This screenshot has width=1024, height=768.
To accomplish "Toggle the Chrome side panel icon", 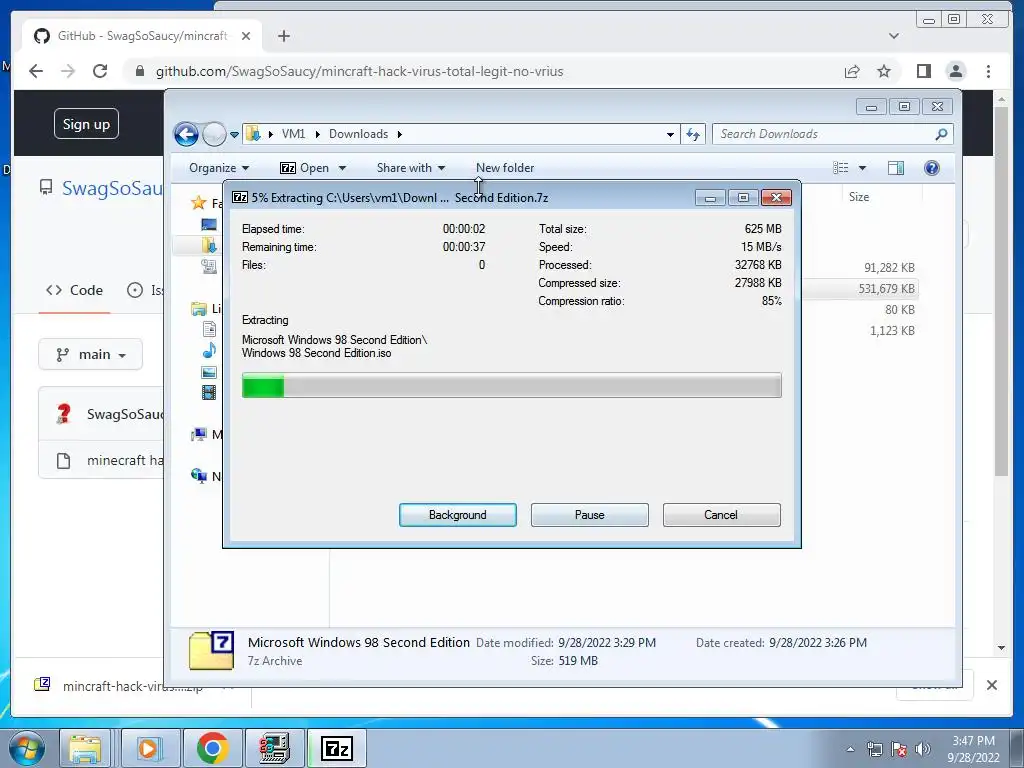I will click(923, 71).
